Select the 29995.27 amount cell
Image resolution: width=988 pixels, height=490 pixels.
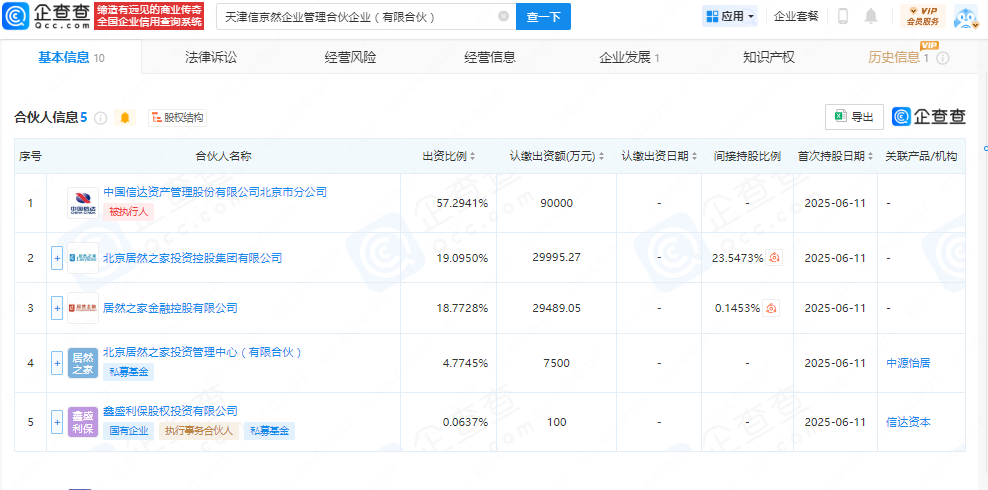(556, 258)
